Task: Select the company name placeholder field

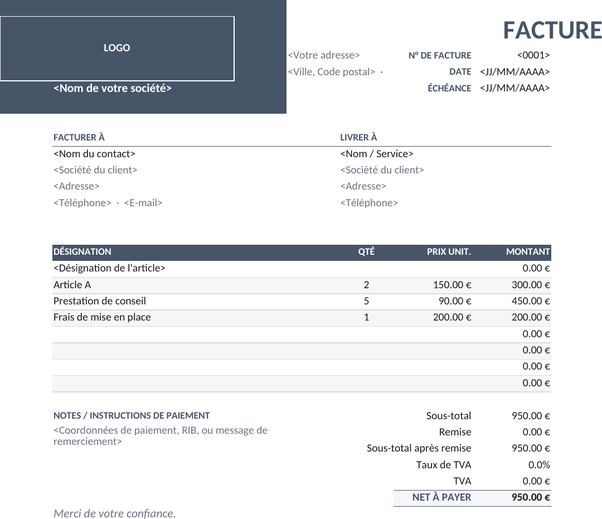Action: coord(112,88)
